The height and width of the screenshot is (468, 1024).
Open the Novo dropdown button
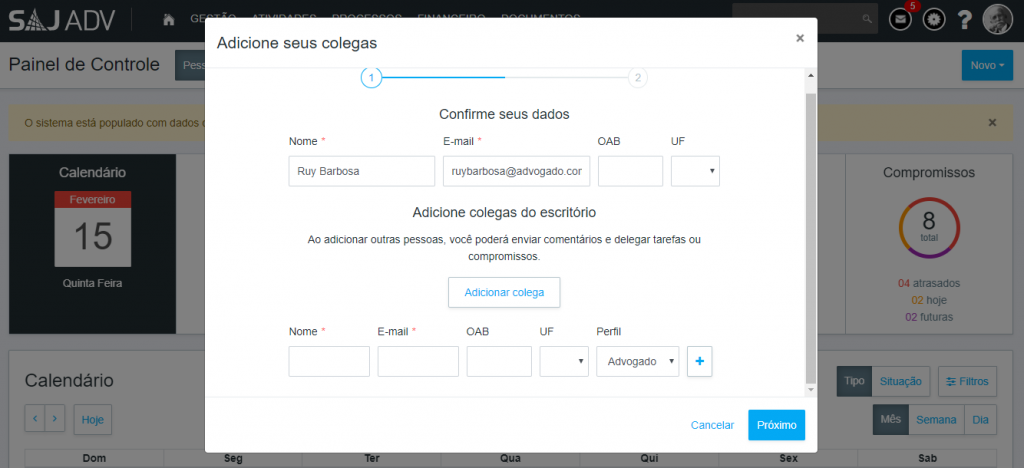987,65
